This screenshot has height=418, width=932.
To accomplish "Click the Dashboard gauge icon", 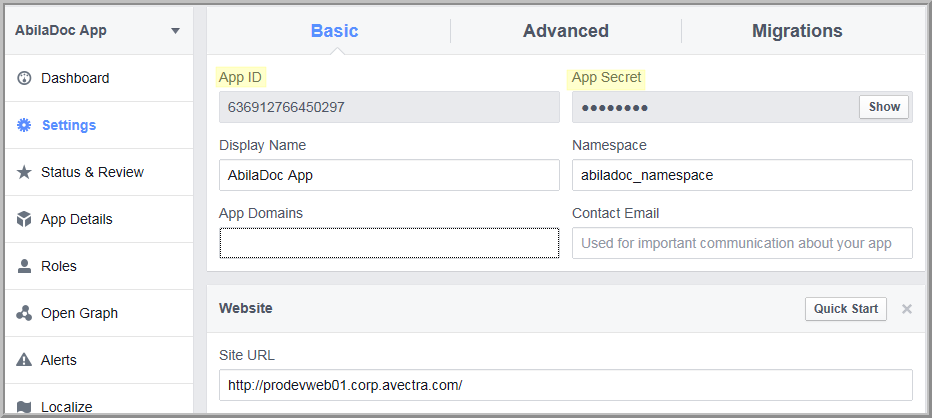I will tap(24, 78).
